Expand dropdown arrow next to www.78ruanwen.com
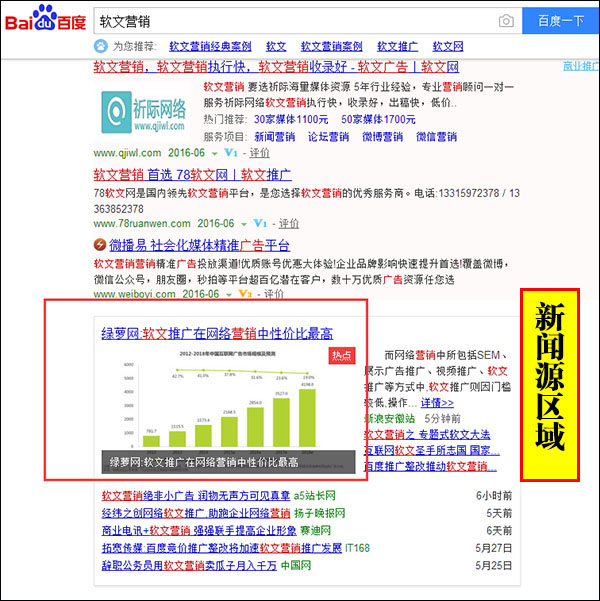Image resolution: width=600 pixels, height=601 pixels. tap(244, 224)
